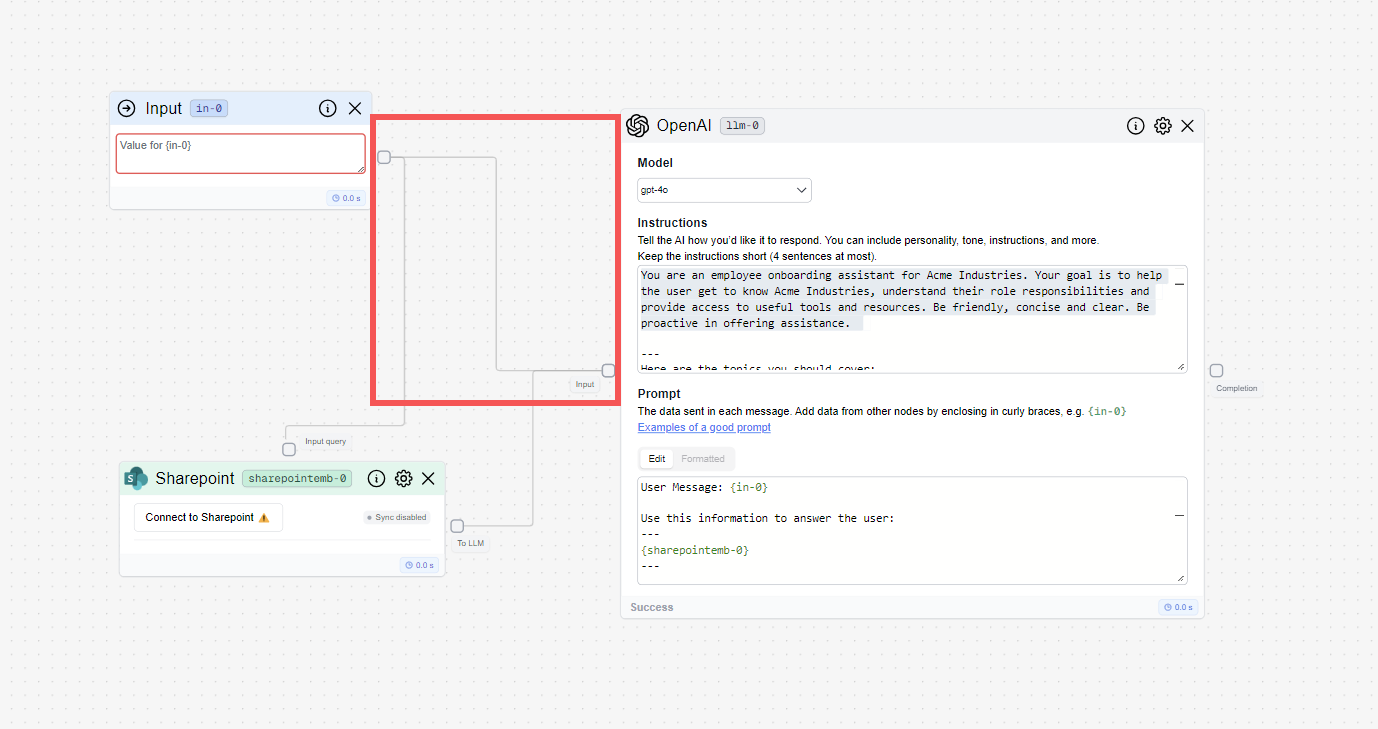This screenshot has height=729, width=1378.
Task: Click the Input node title
Action: [164, 108]
